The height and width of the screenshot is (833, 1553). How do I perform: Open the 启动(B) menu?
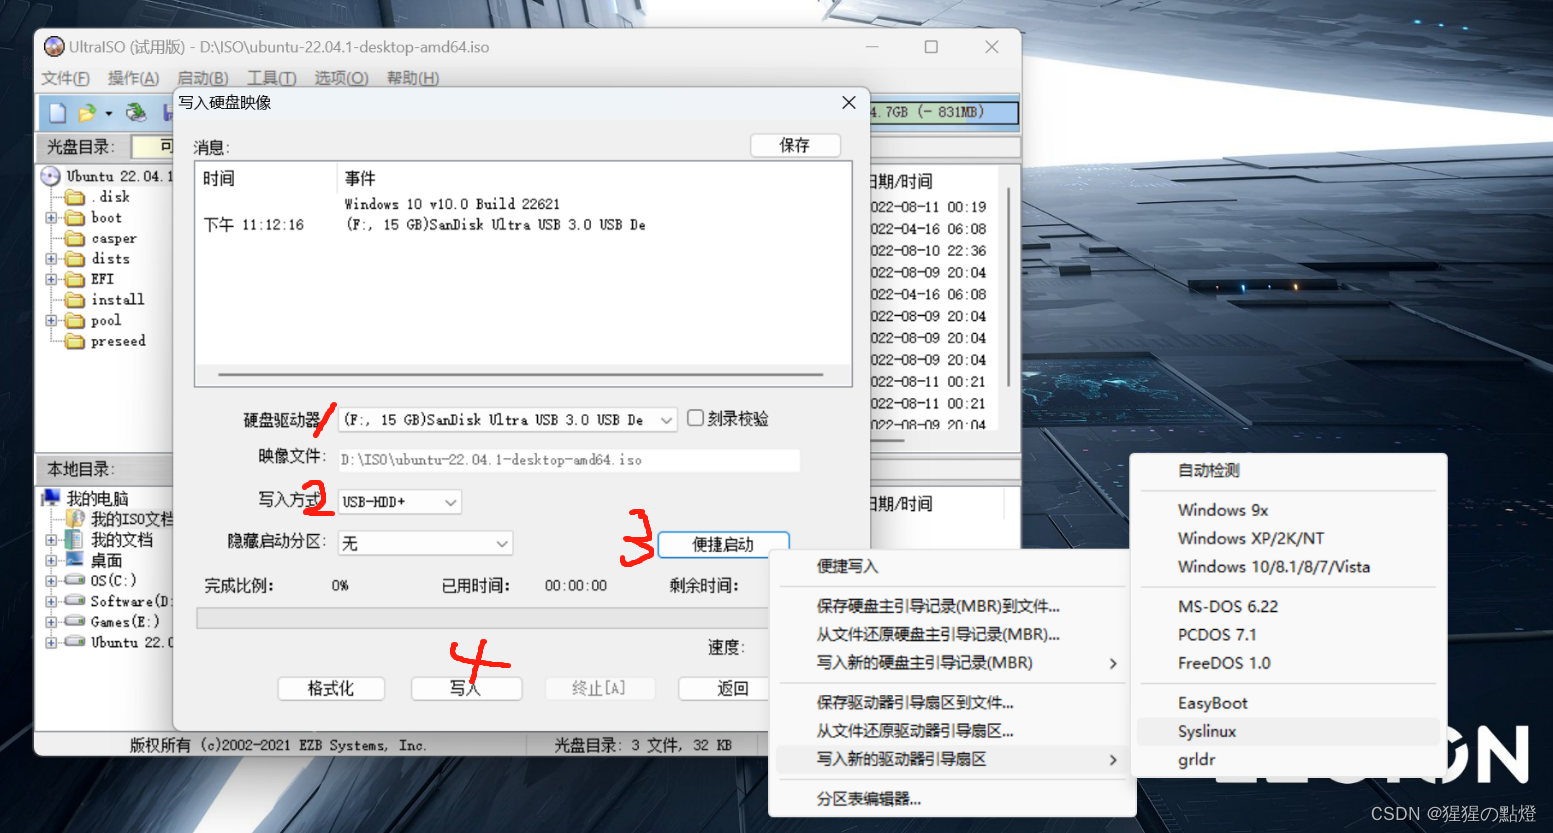point(202,78)
